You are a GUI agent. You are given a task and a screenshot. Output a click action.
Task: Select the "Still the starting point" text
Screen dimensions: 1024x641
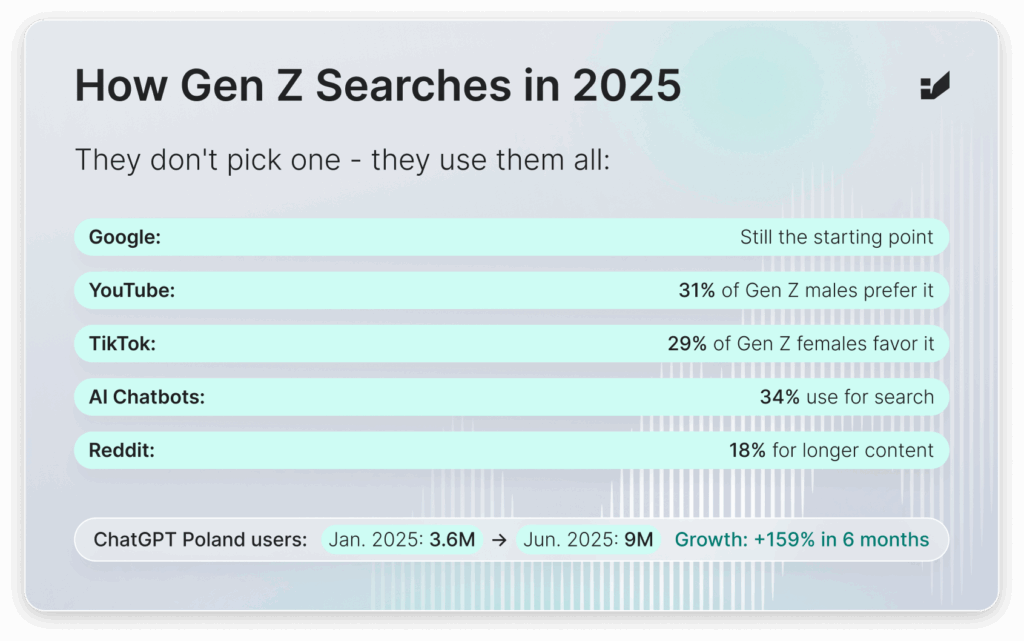click(836, 238)
